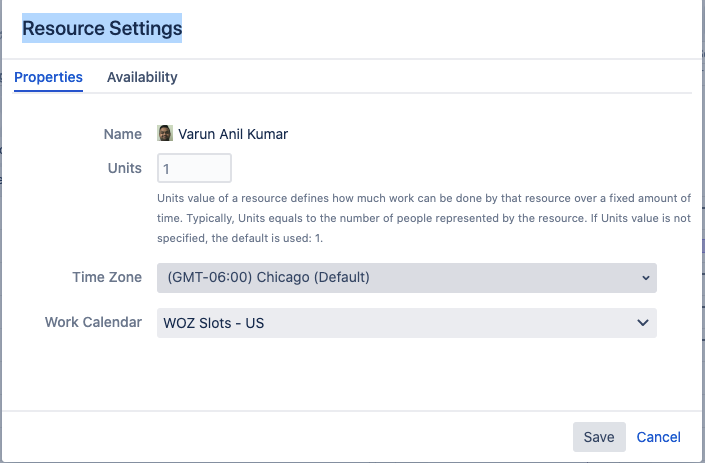Screen dimensions: 705x463
Task: Click the highlighted Resource Settings title
Action: coord(102,29)
